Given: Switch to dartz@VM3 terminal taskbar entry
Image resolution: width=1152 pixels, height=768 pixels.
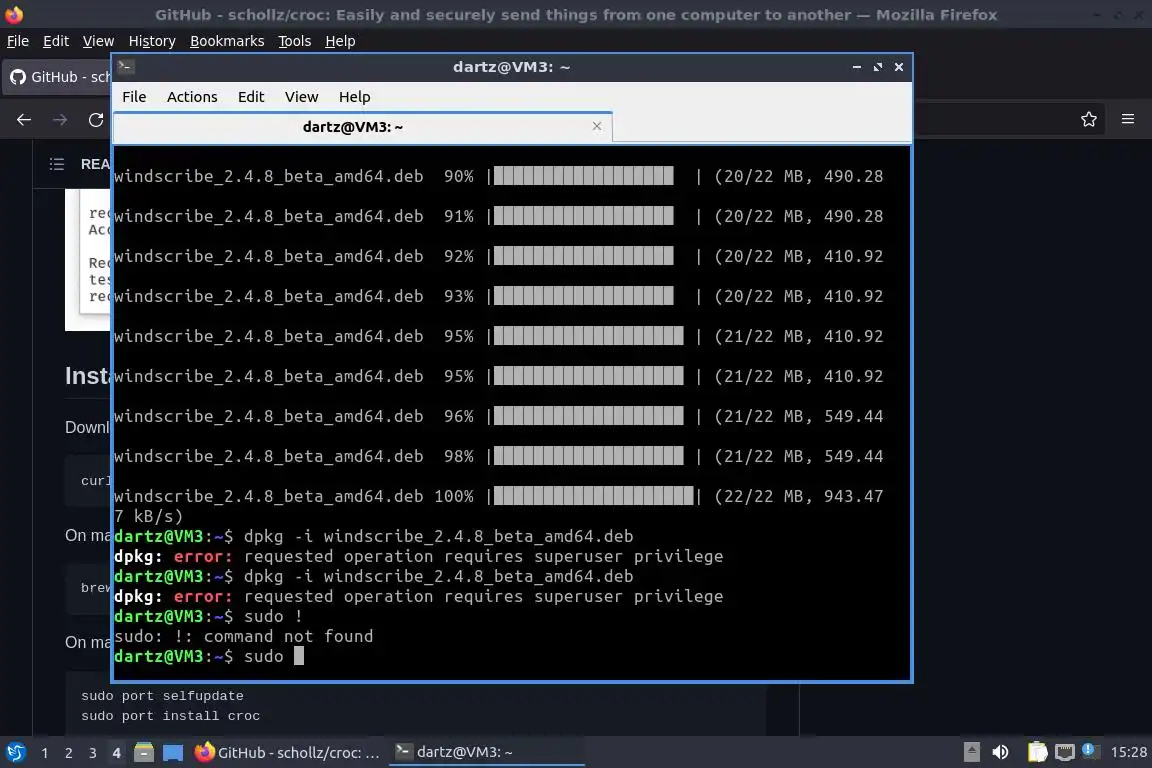Looking at the screenshot, I should pyautogui.click(x=486, y=752).
